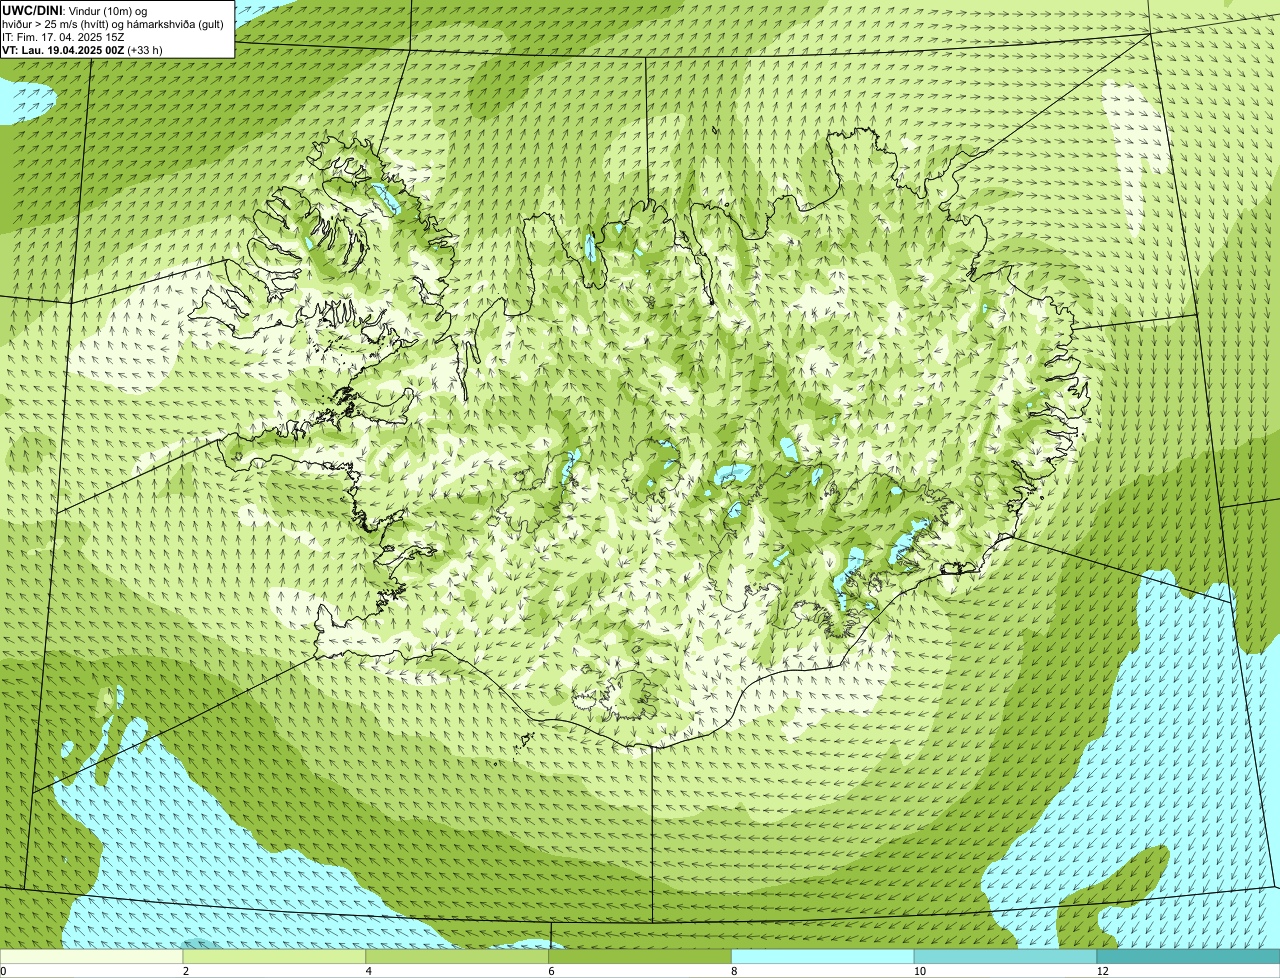The image size is (1280, 978).
Task: Click the legend tick label "6"
Action: pyautogui.click(x=550, y=971)
